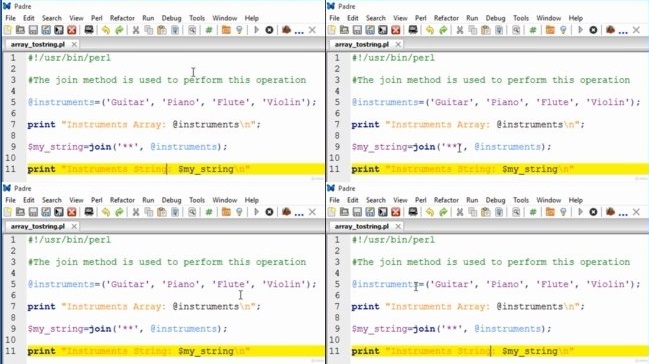
Task: Click the Undo arrow in the top-left Padre toolbar
Action: [x=106, y=30]
